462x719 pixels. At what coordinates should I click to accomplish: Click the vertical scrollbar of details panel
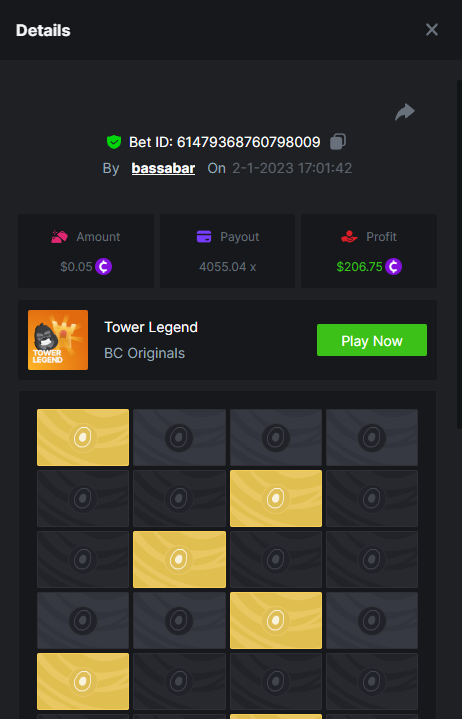[459, 254]
